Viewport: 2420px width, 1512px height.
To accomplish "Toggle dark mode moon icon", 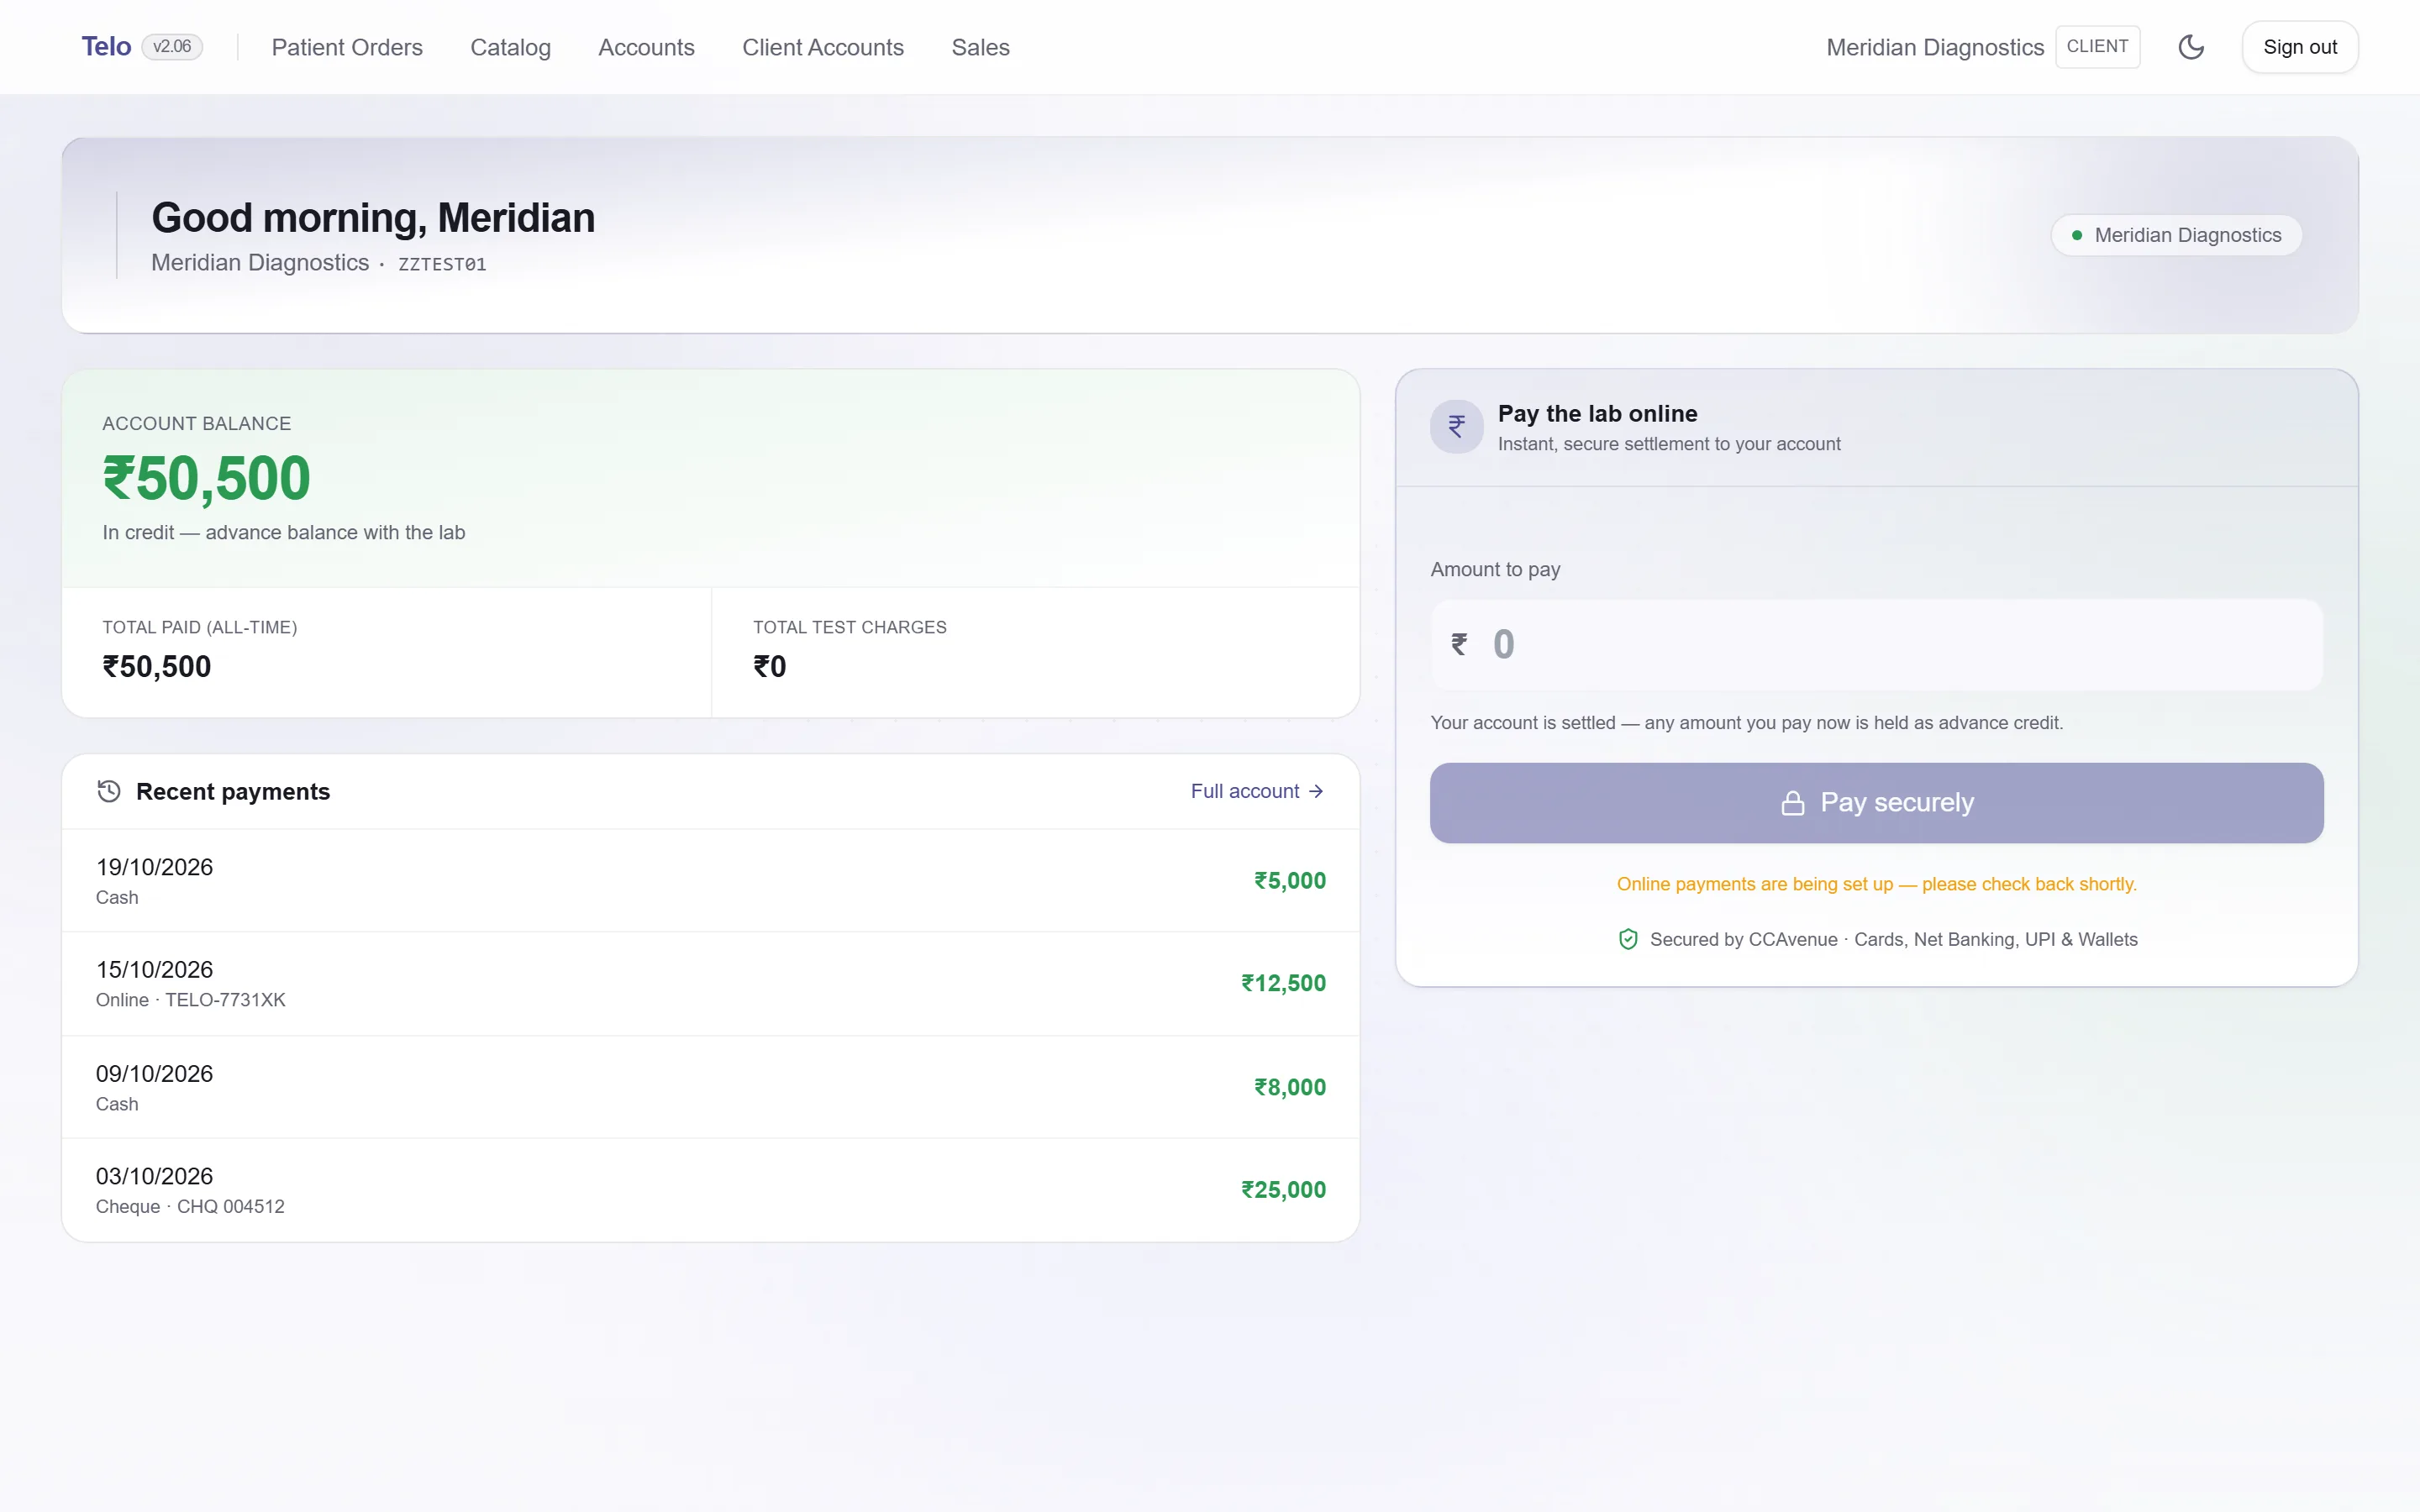I will tap(2191, 47).
